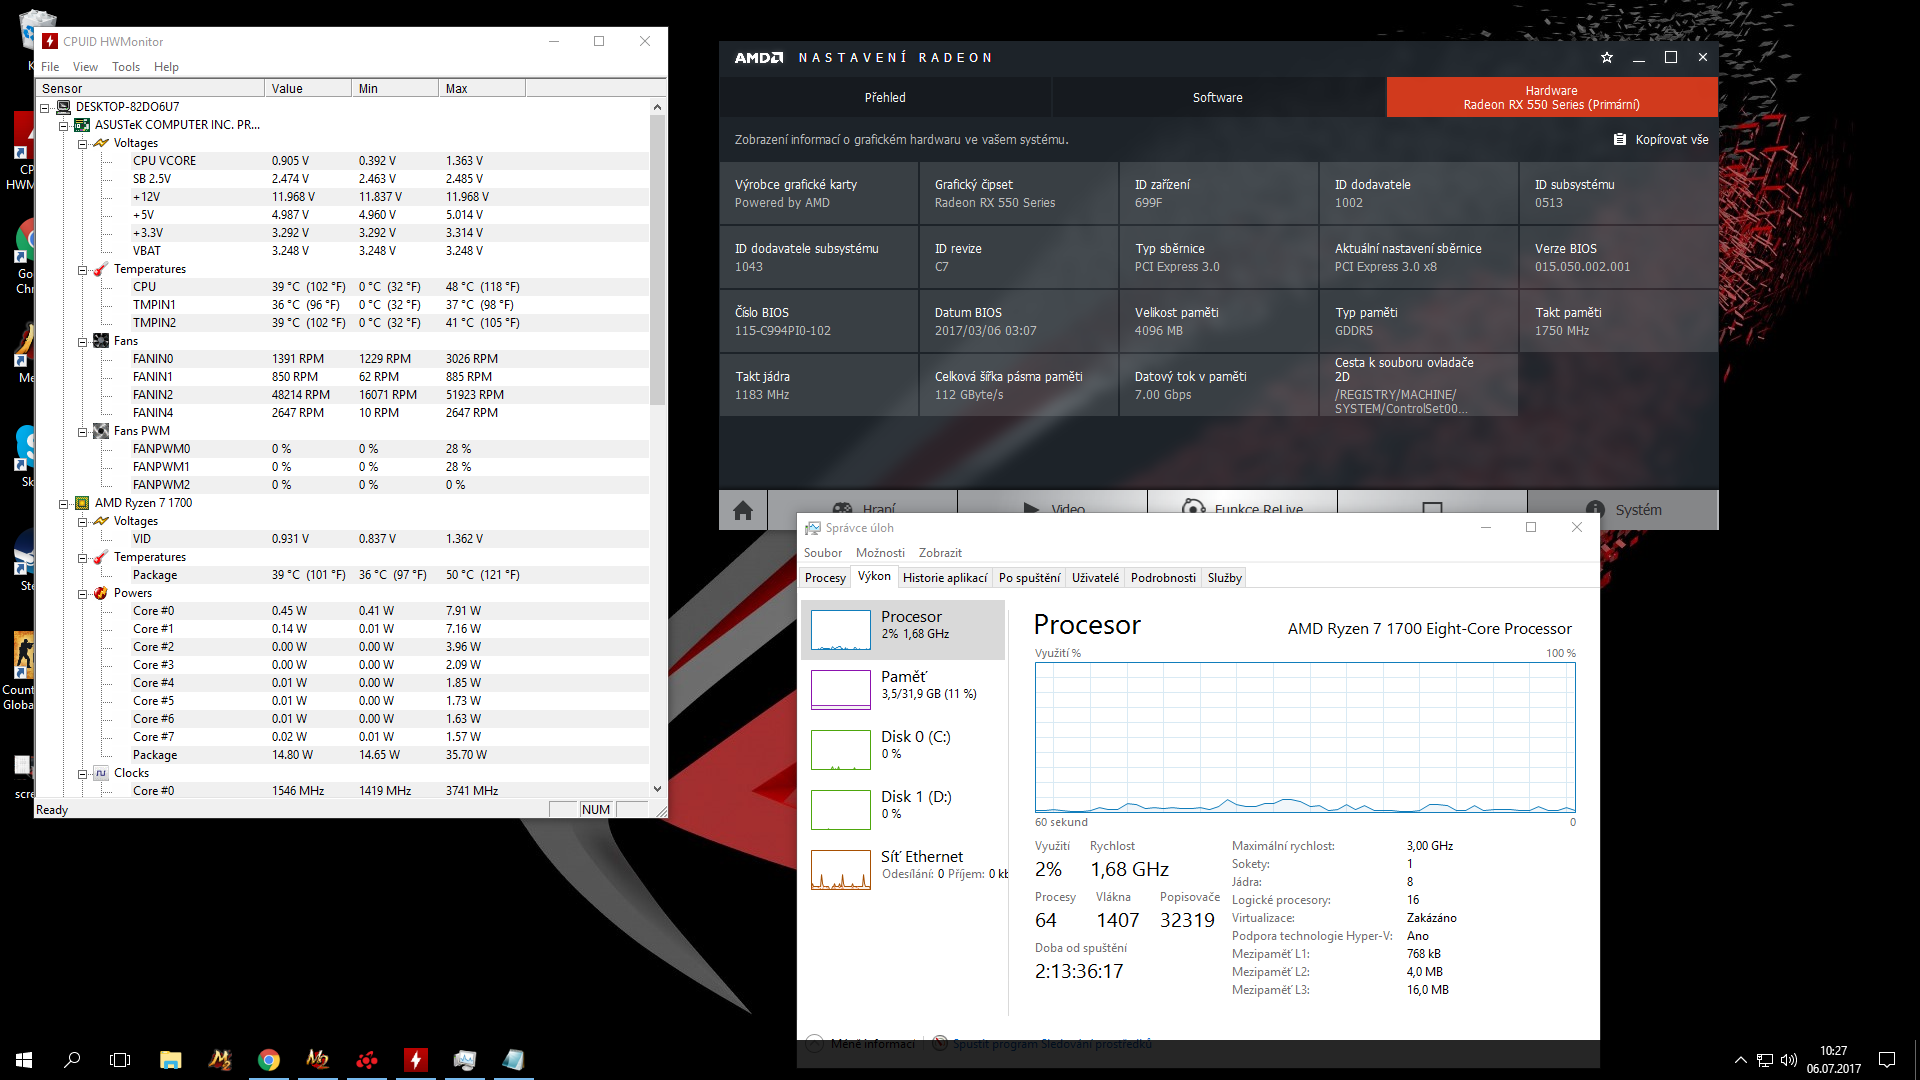Screen dimensions: 1920x1080
Task: Open Task View from the taskbar
Action: tap(120, 1059)
